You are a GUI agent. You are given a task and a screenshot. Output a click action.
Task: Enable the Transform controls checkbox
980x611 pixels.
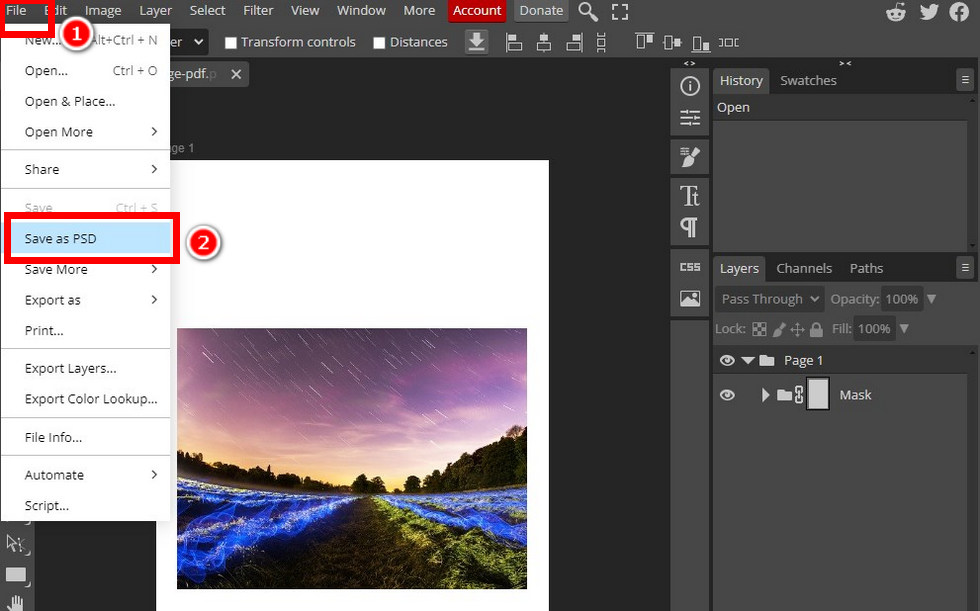pyautogui.click(x=230, y=42)
